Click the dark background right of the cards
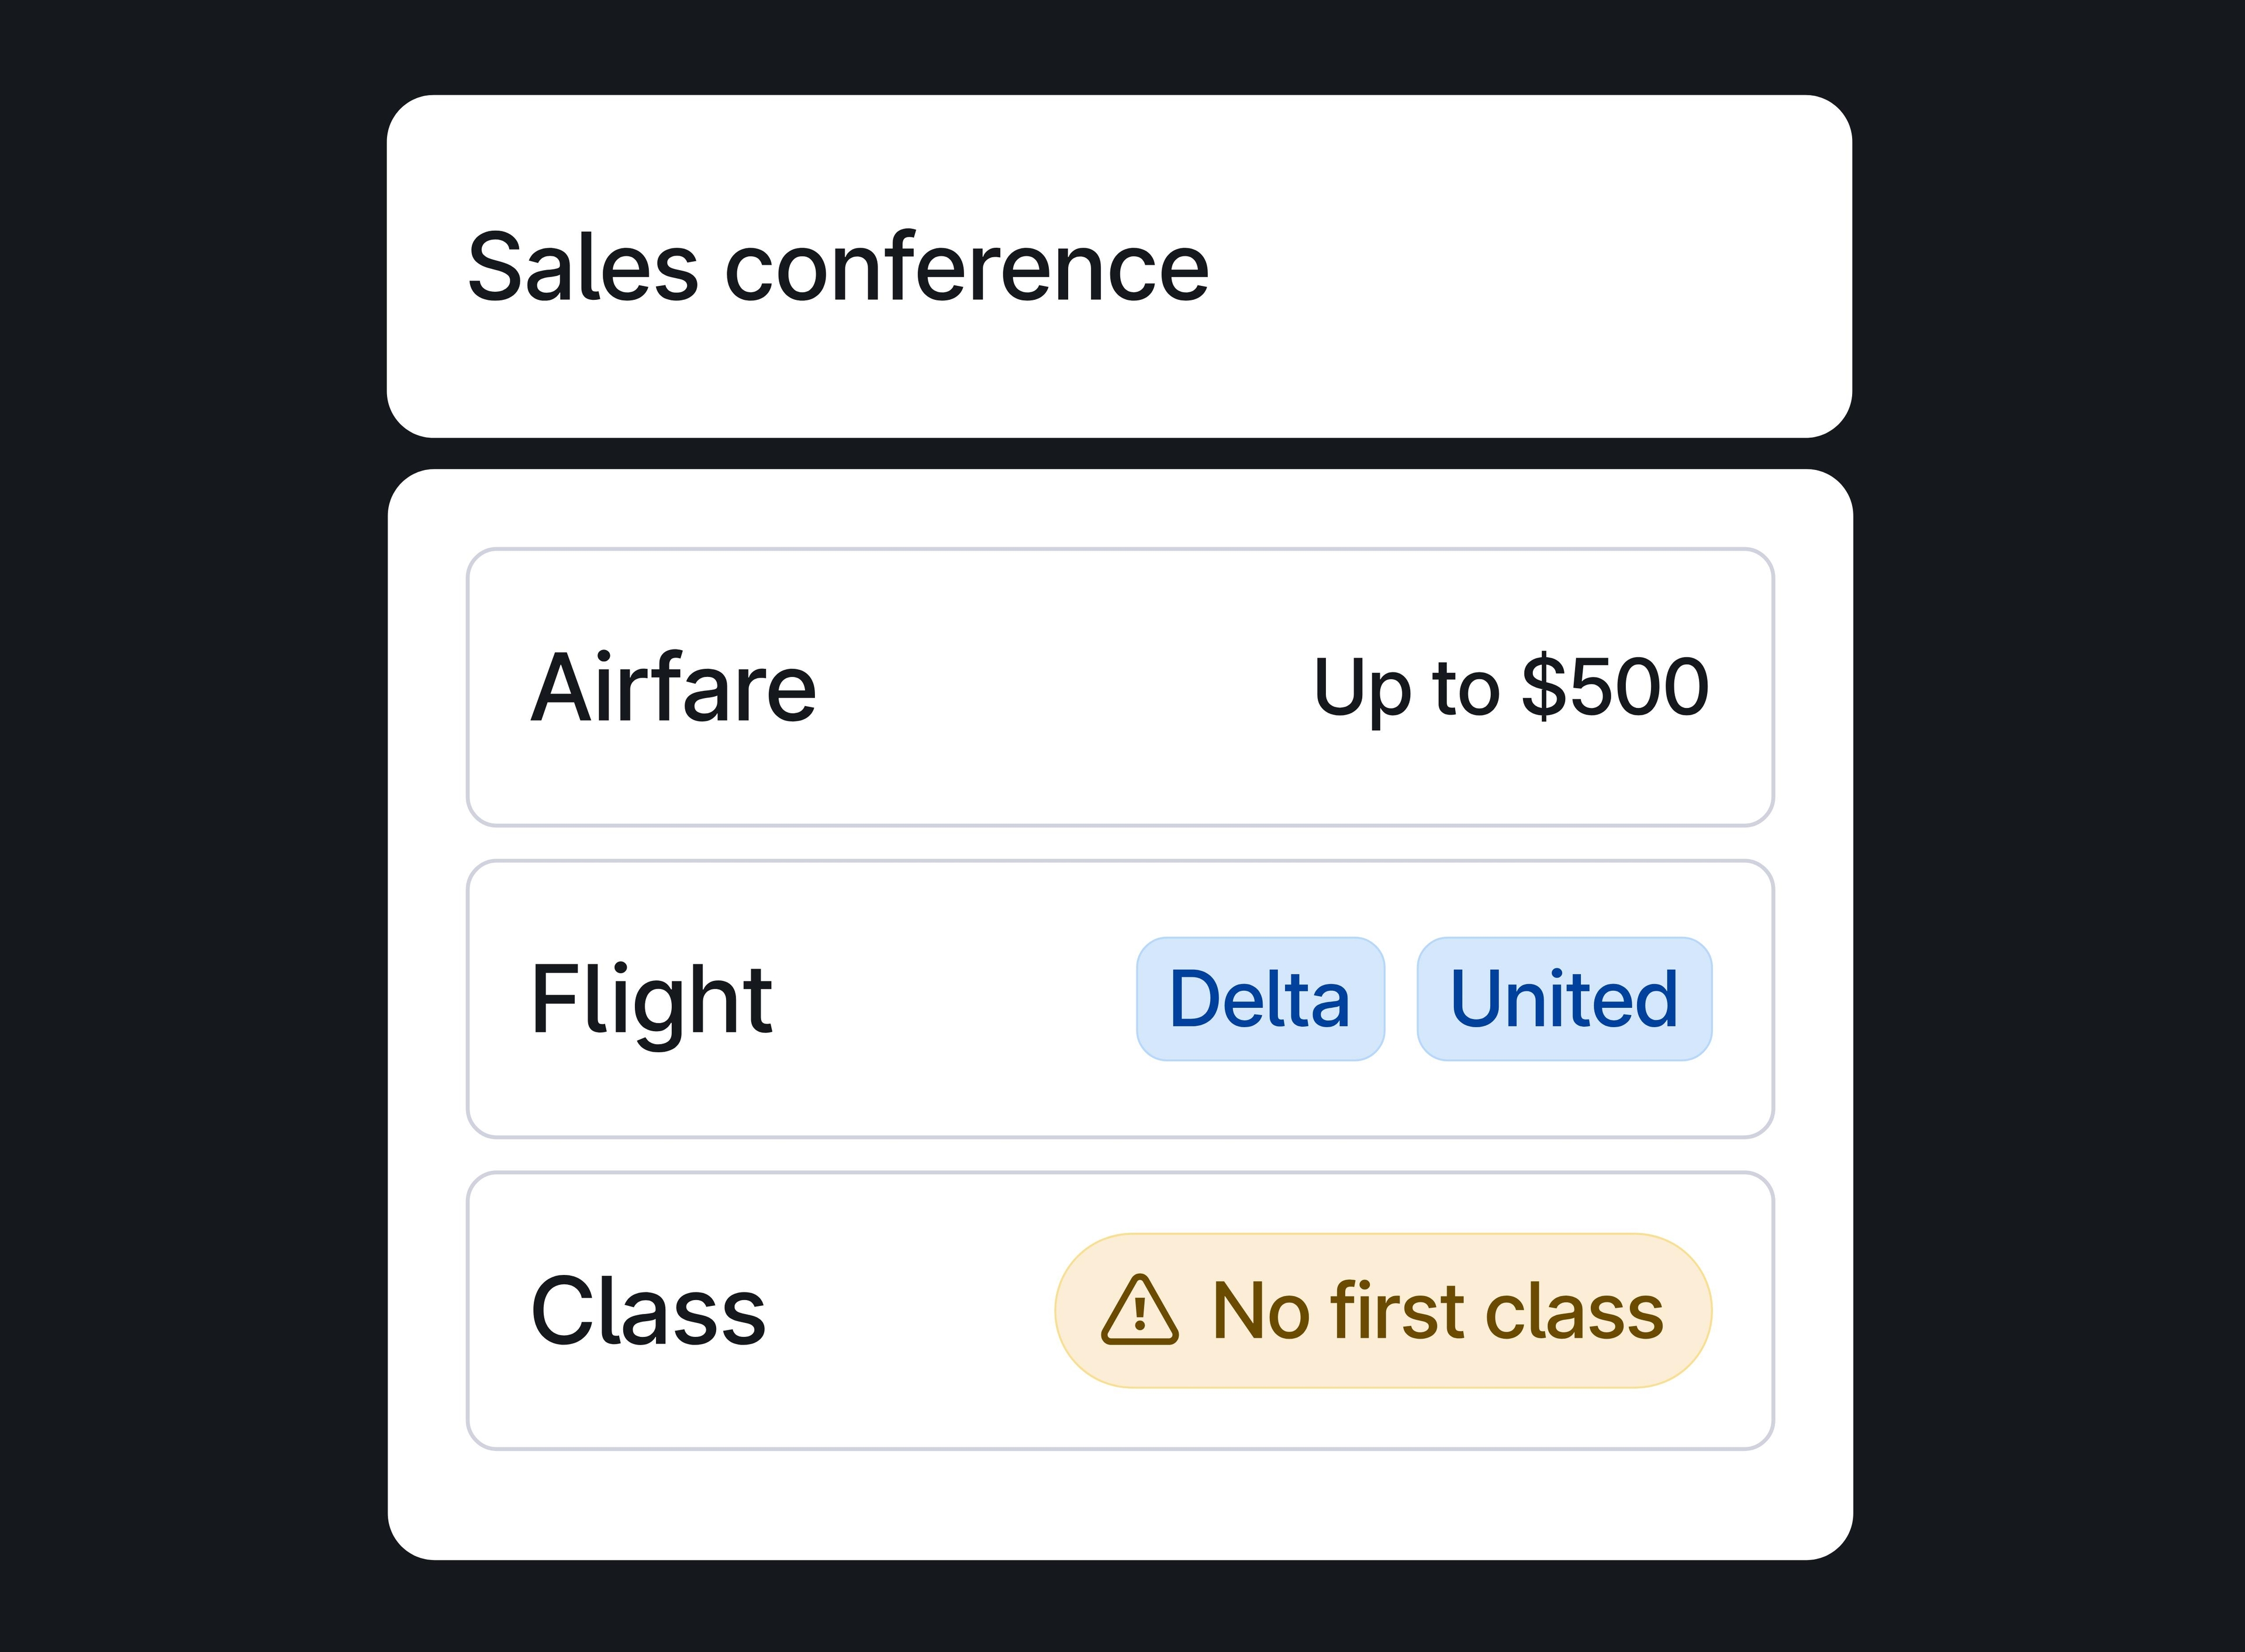The height and width of the screenshot is (1652, 2245). coord(2050,826)
